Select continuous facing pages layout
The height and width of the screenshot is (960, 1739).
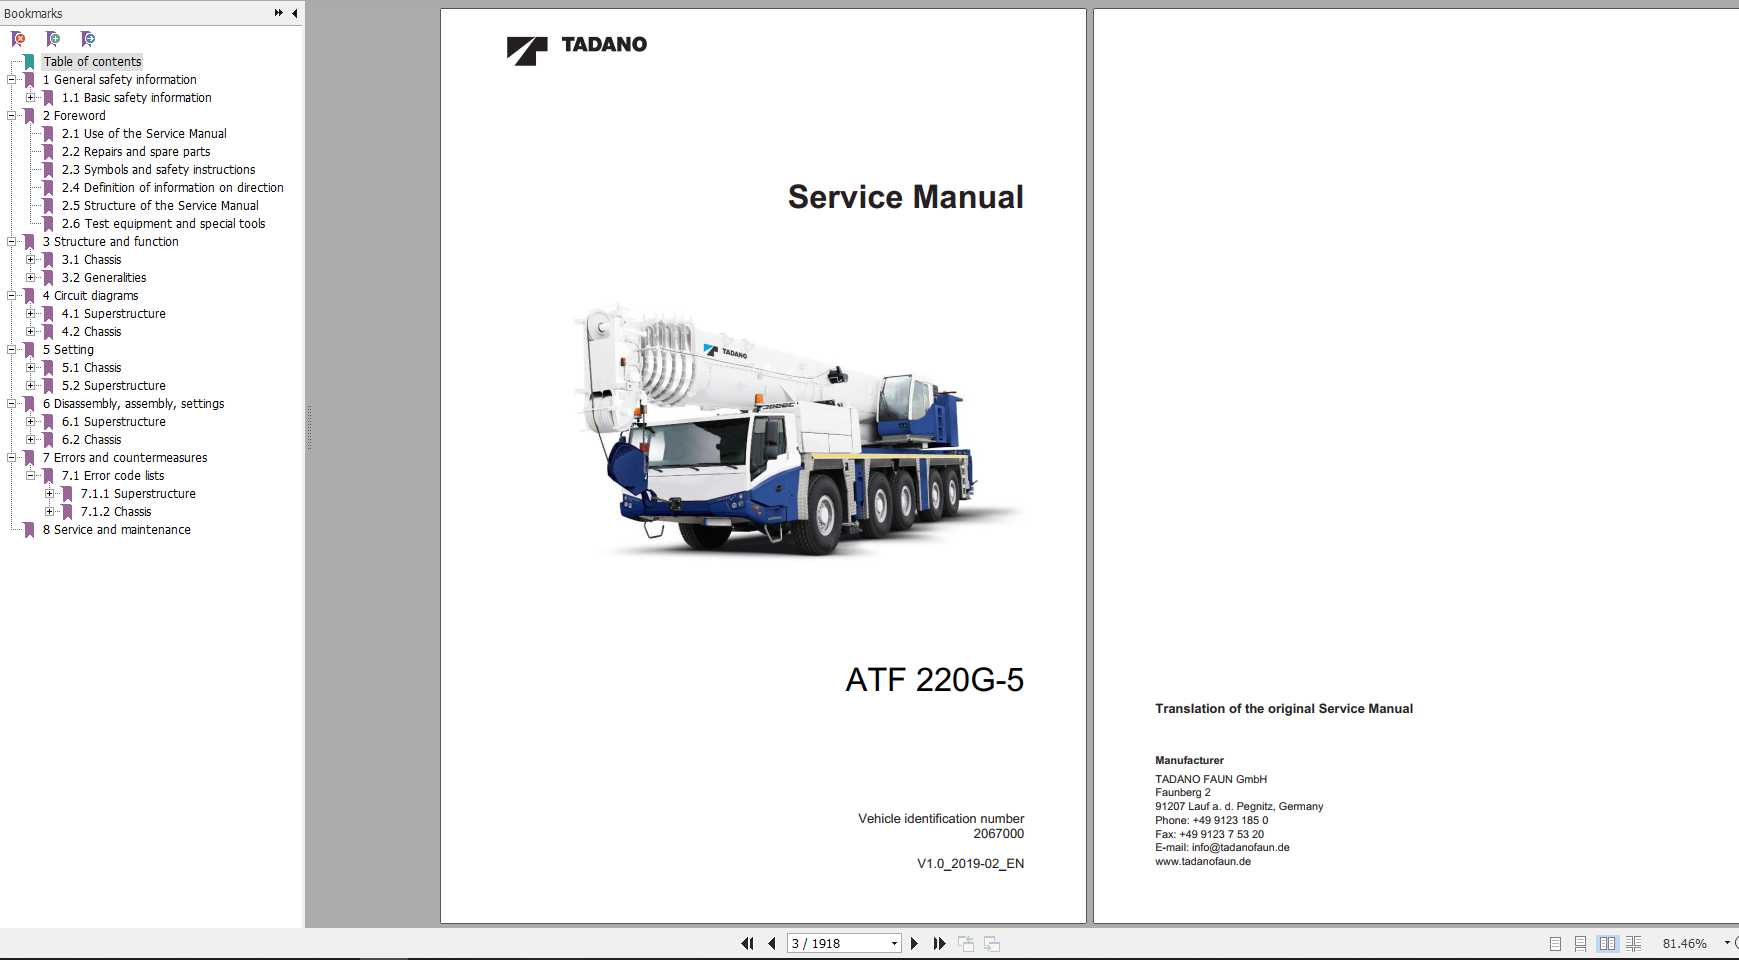(x=1633, y=943)
